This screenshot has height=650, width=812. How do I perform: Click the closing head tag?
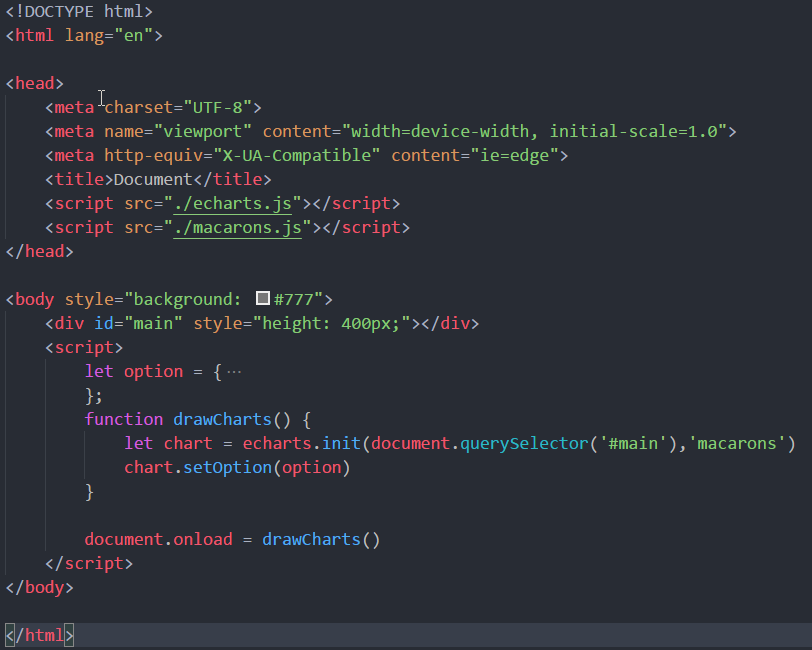click(40, 252)
